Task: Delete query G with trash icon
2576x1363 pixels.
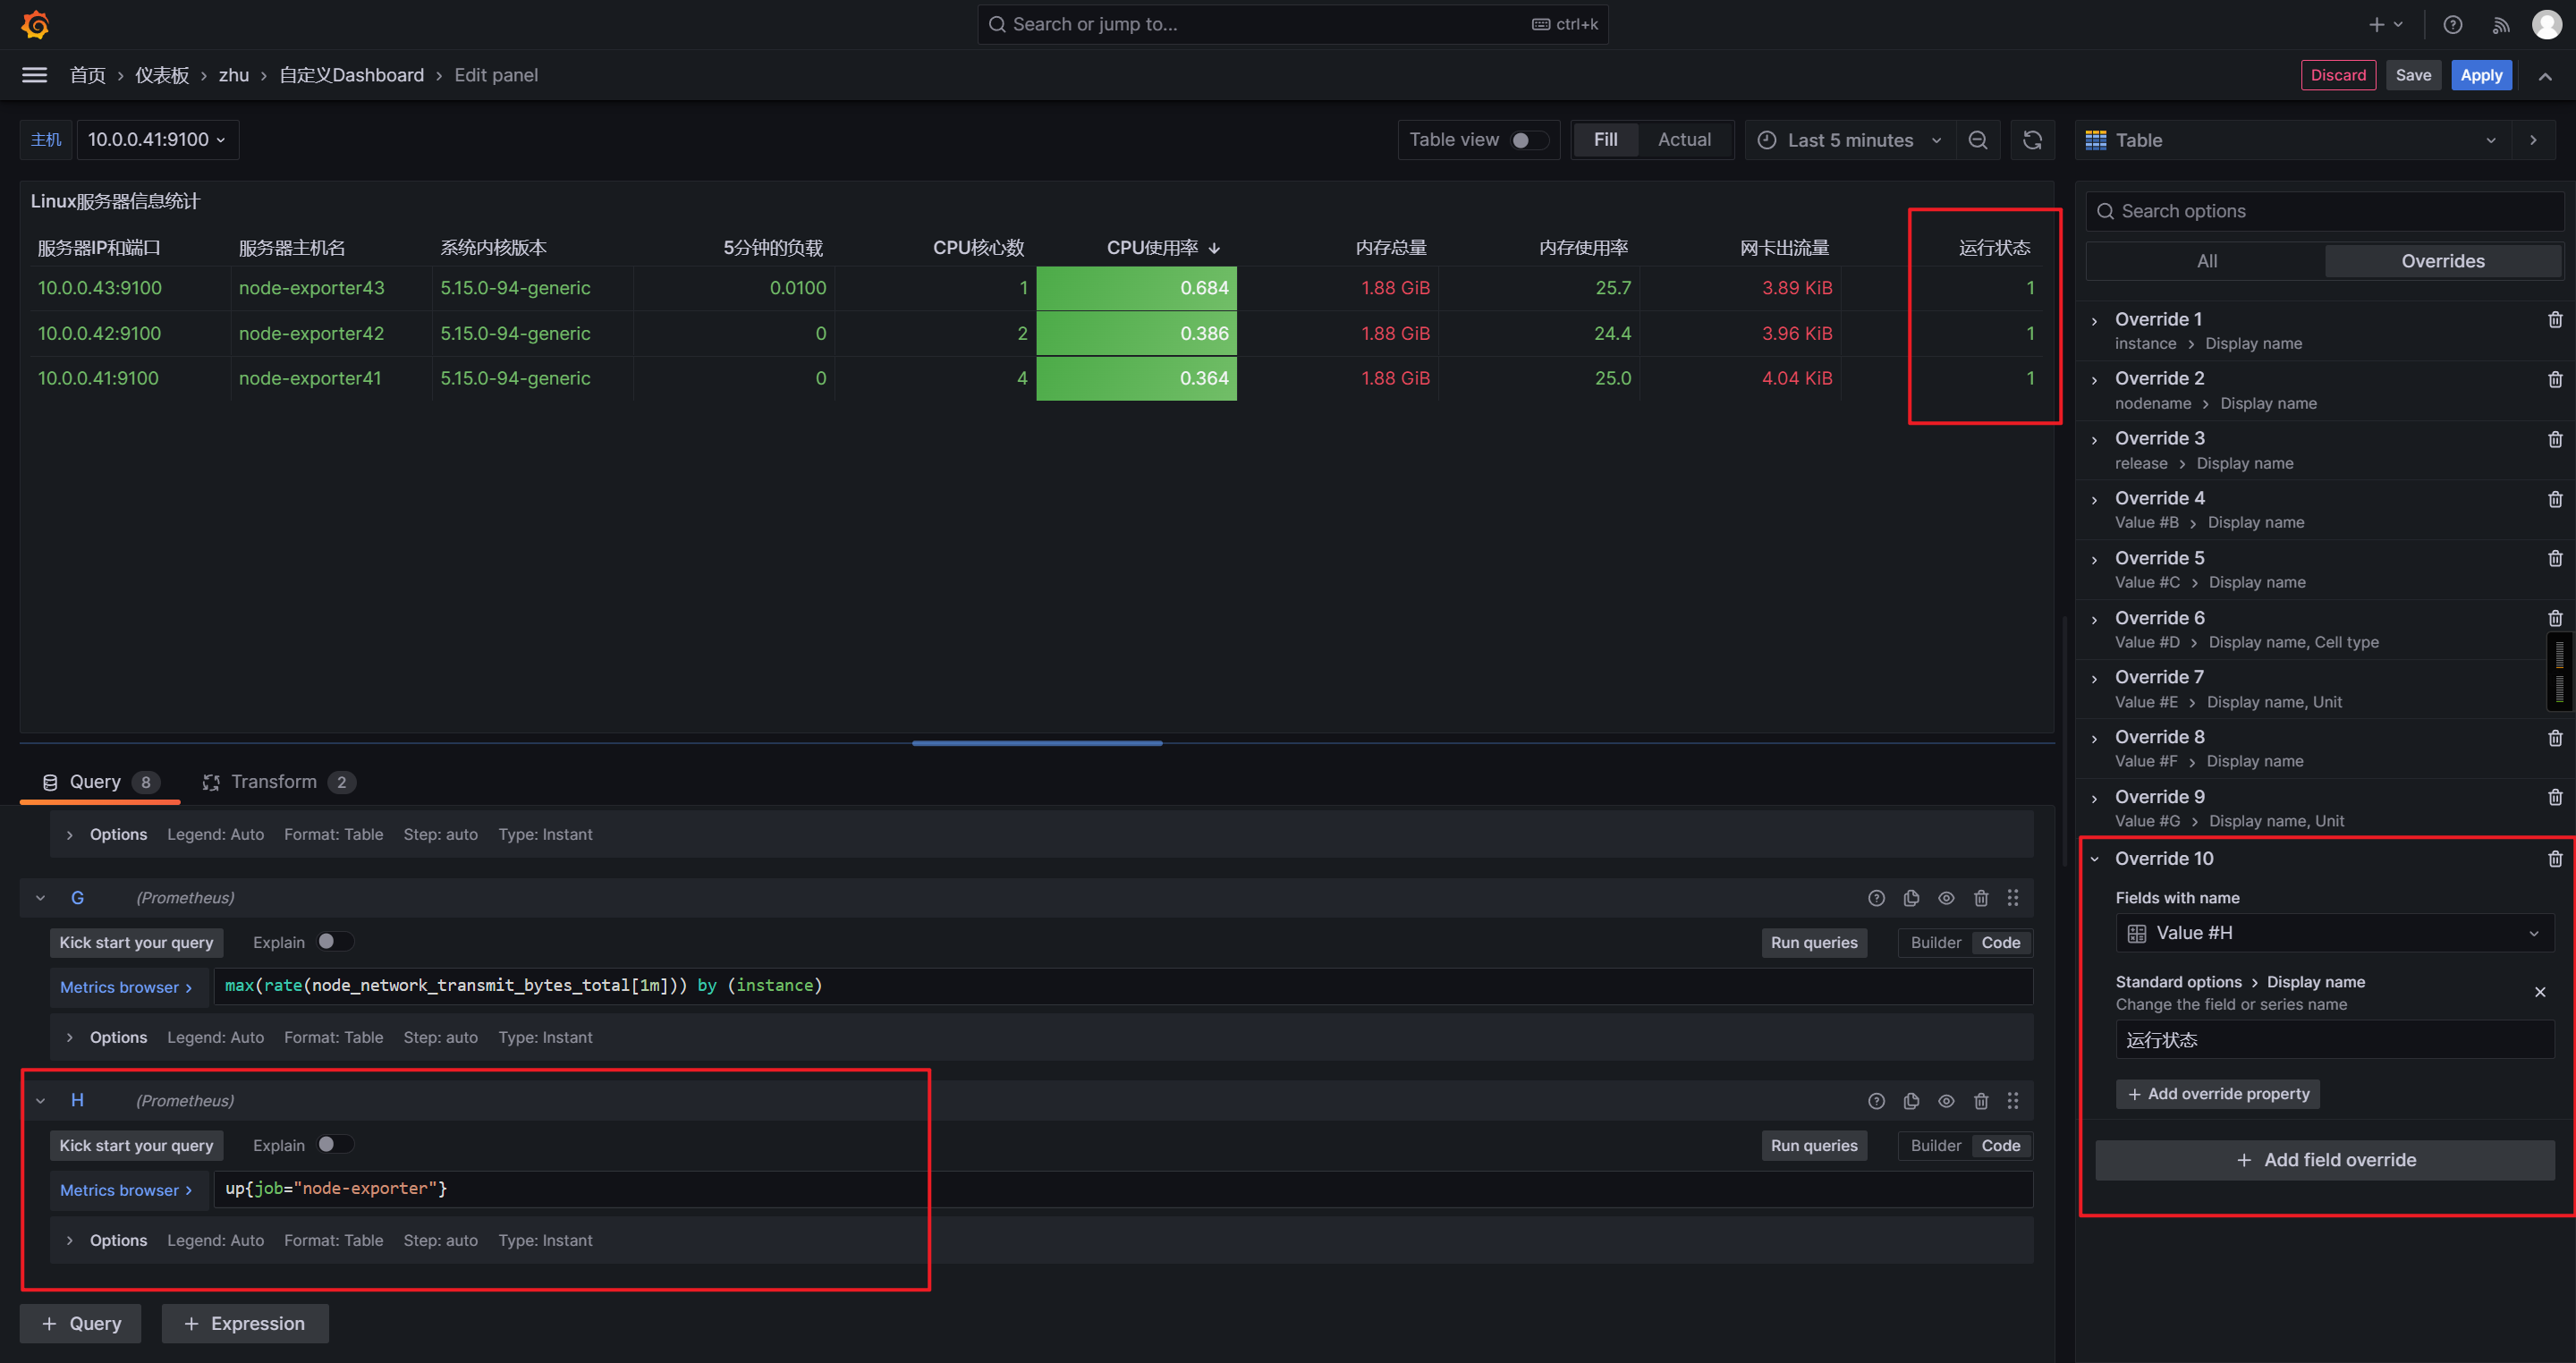Action: click(x=1980, y=898)
